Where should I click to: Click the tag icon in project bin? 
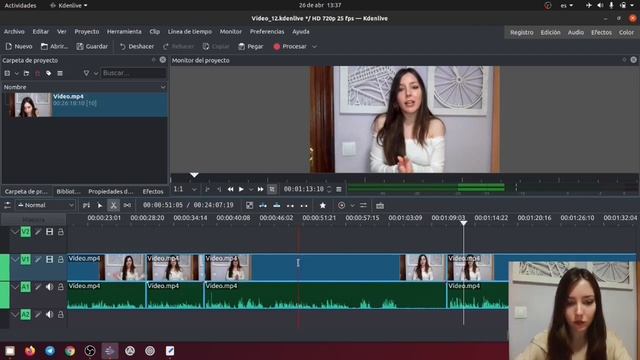49,73
